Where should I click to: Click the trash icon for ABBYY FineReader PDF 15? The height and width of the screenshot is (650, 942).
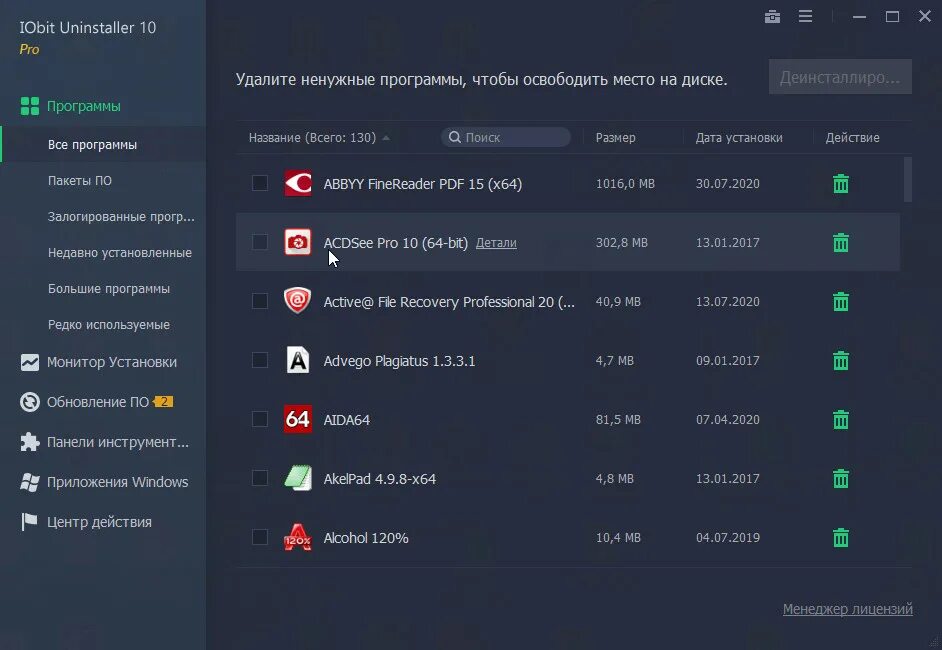(840, 183)
